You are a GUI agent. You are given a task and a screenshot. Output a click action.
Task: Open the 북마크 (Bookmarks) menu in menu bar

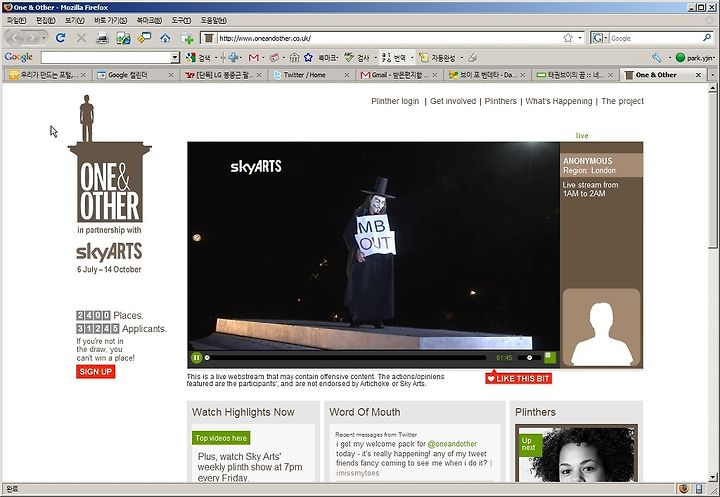149,20
